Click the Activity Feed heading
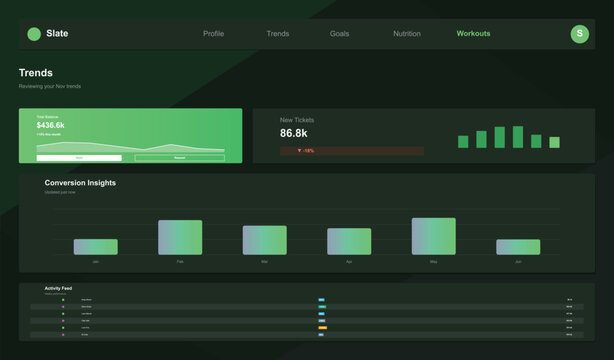The height and width of the screenshot is (360, 614). [58, 288]
